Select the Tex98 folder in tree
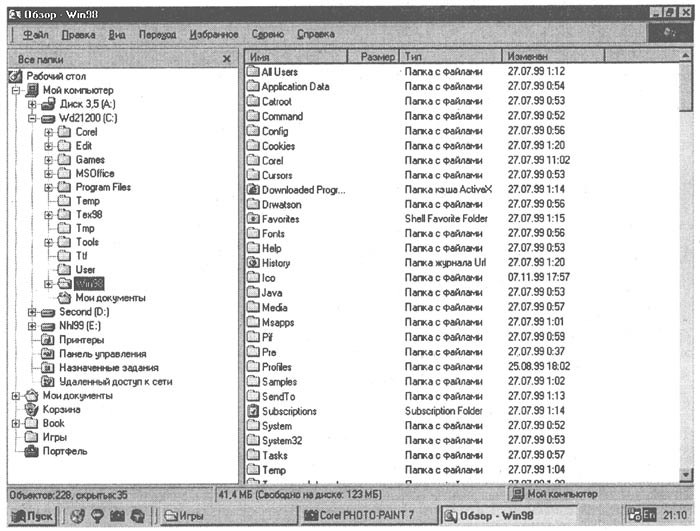This screenshot has height=531, width=700. pos(89,215)
